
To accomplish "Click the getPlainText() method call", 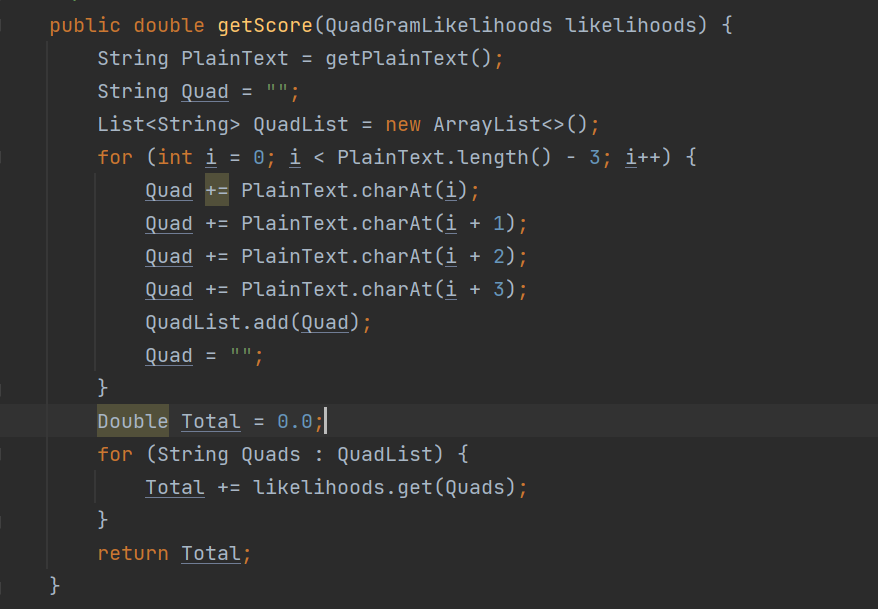I will tap(408, 59).
